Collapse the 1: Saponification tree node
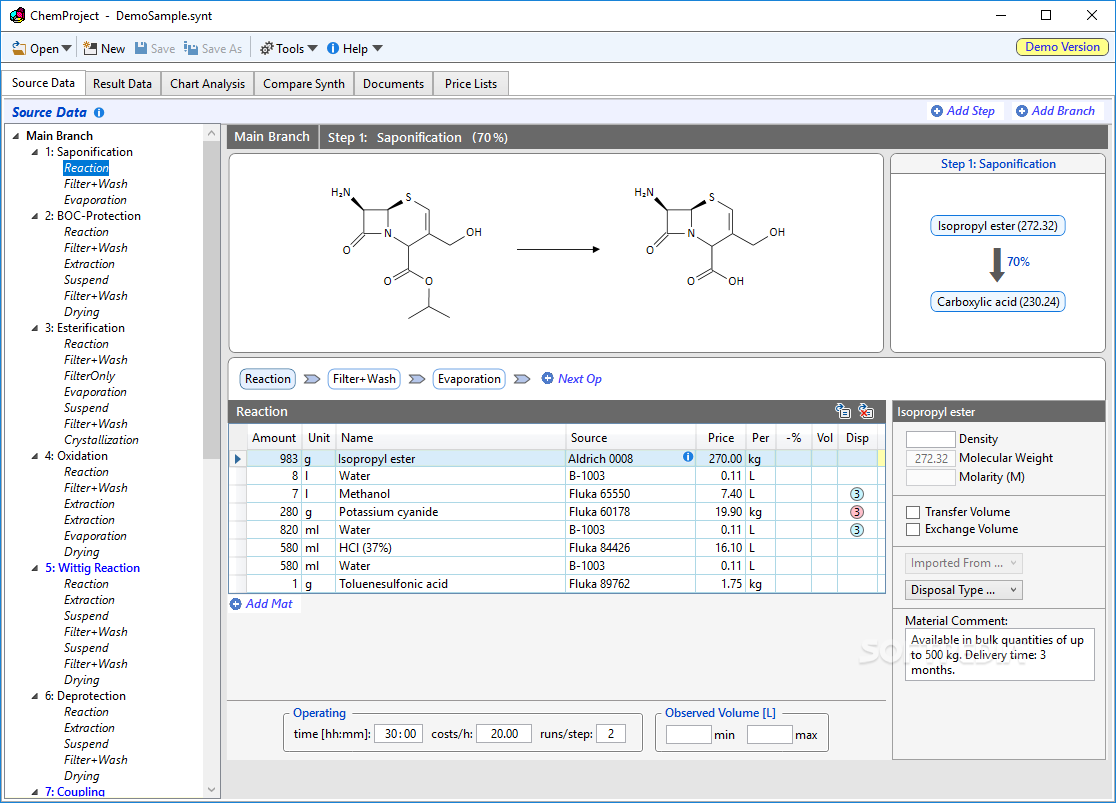 (x=35, y=152)
